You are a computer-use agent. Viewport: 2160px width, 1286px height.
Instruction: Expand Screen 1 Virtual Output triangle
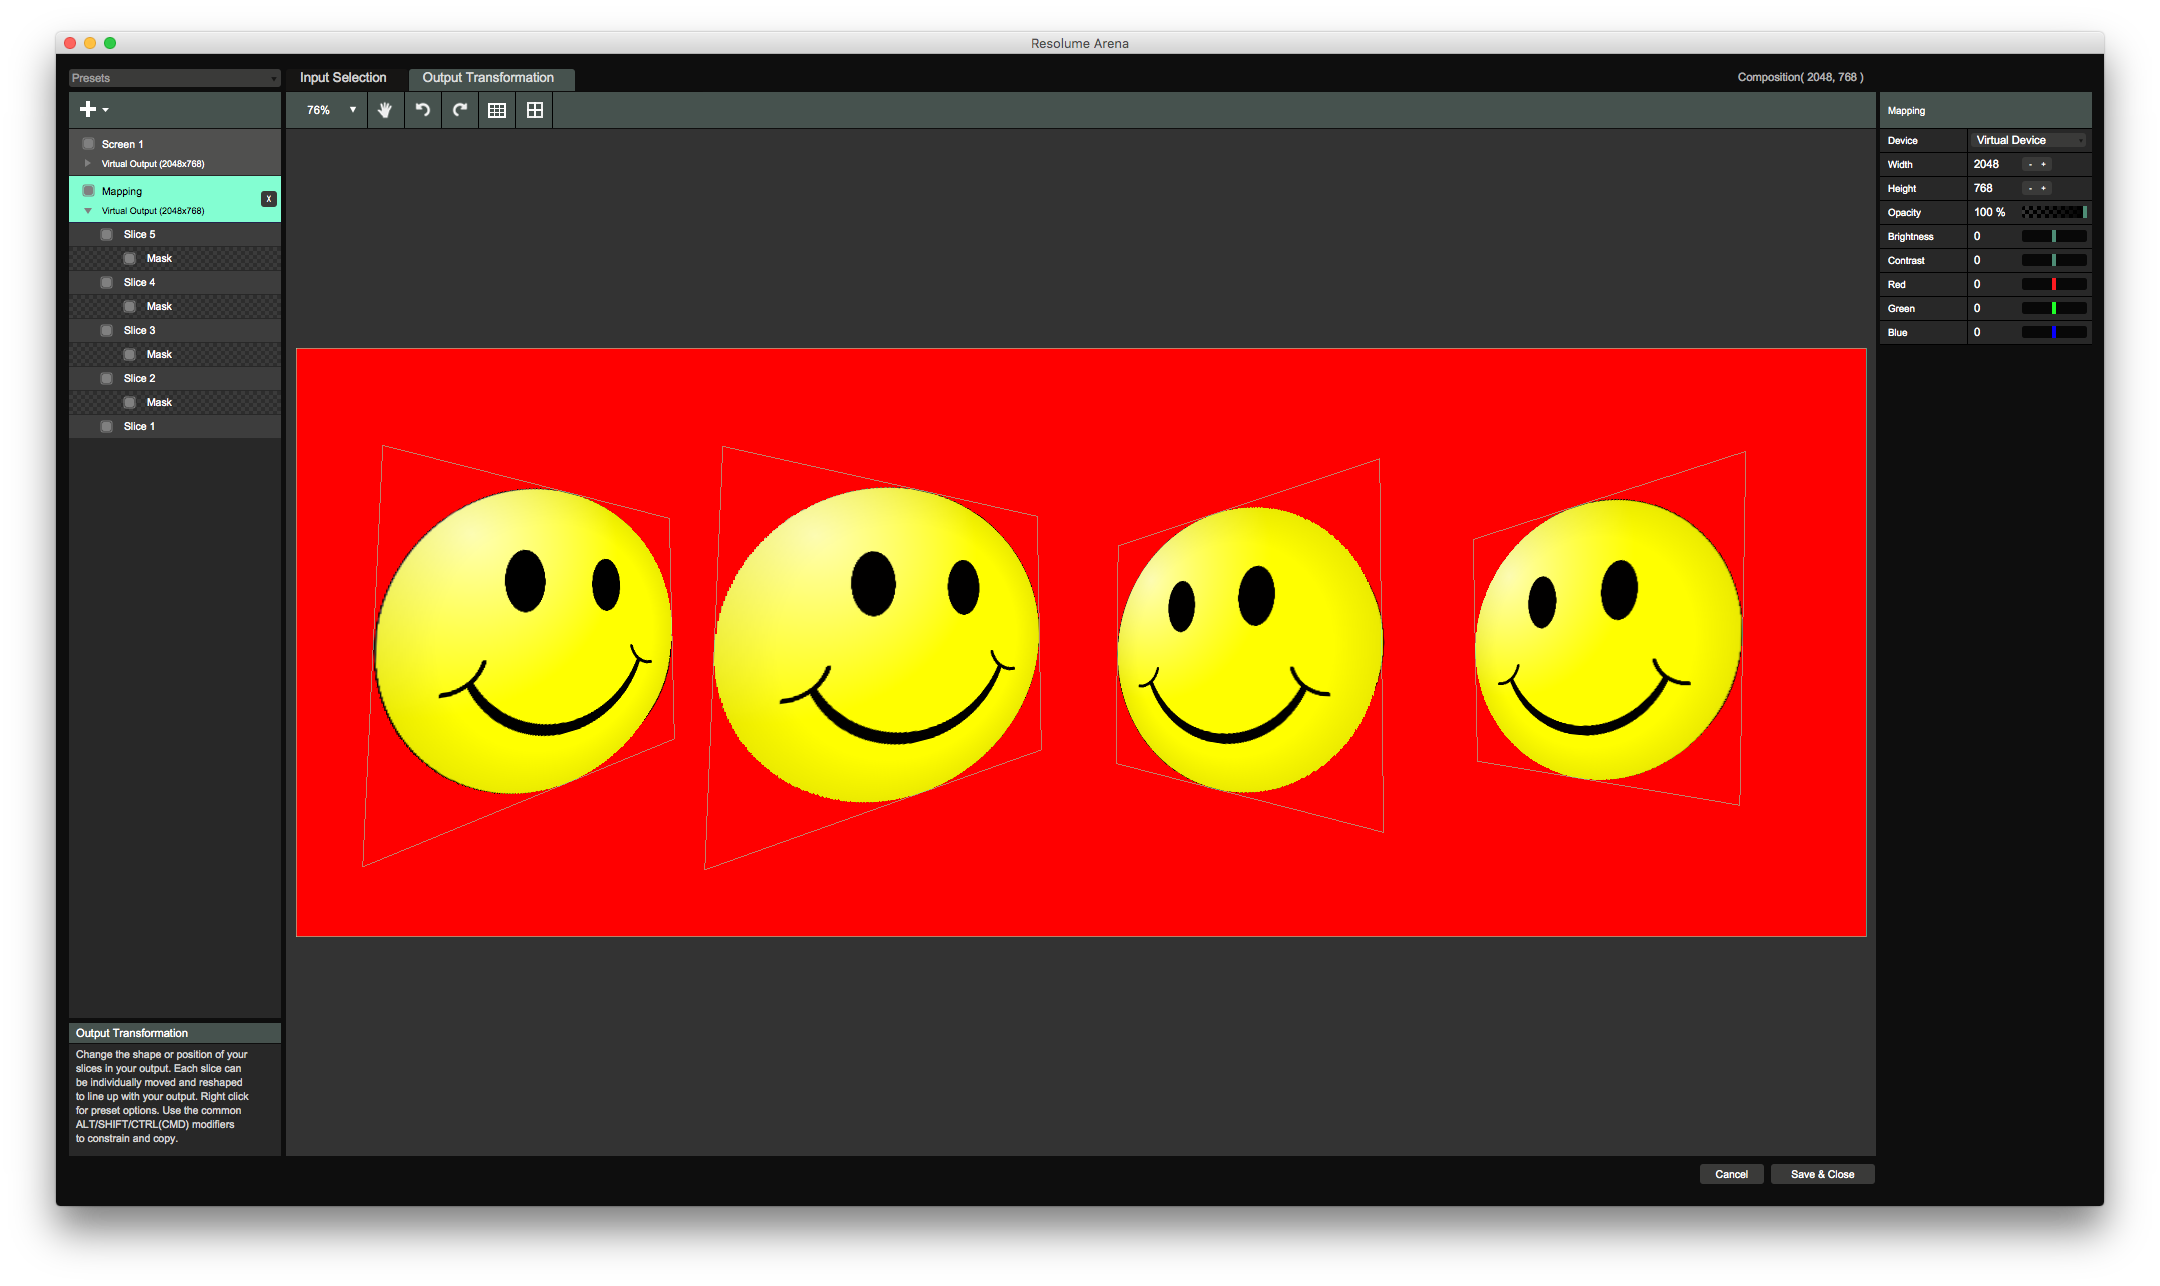click(x=88, y=163)
